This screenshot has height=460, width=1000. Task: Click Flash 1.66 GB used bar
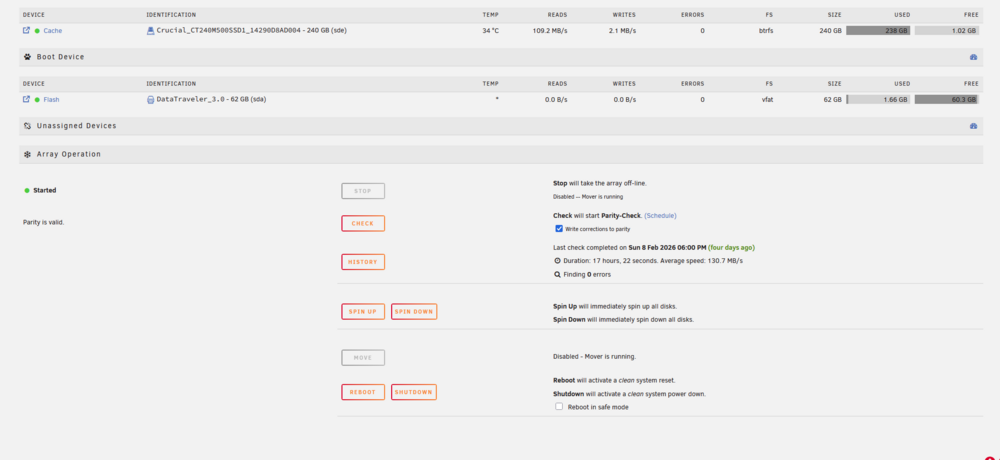pyautogui.click(x=878, y=100)
